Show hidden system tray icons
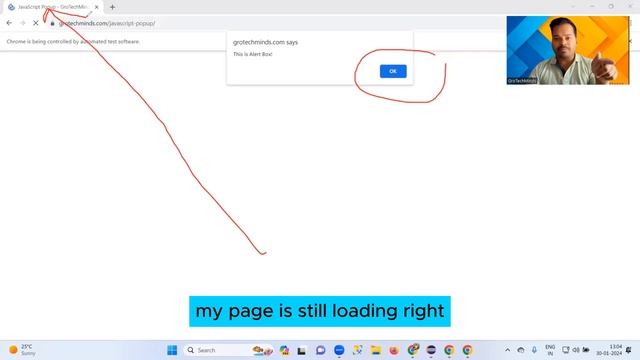This screenshot has width=640, height=360. tap(507, 350)
